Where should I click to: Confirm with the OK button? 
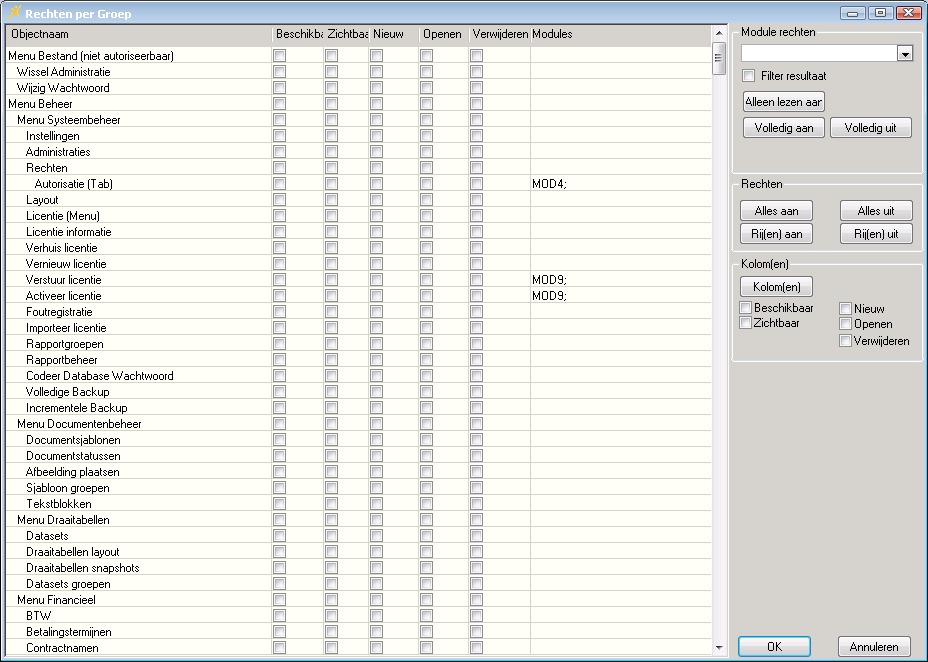[x=774, y=647]
